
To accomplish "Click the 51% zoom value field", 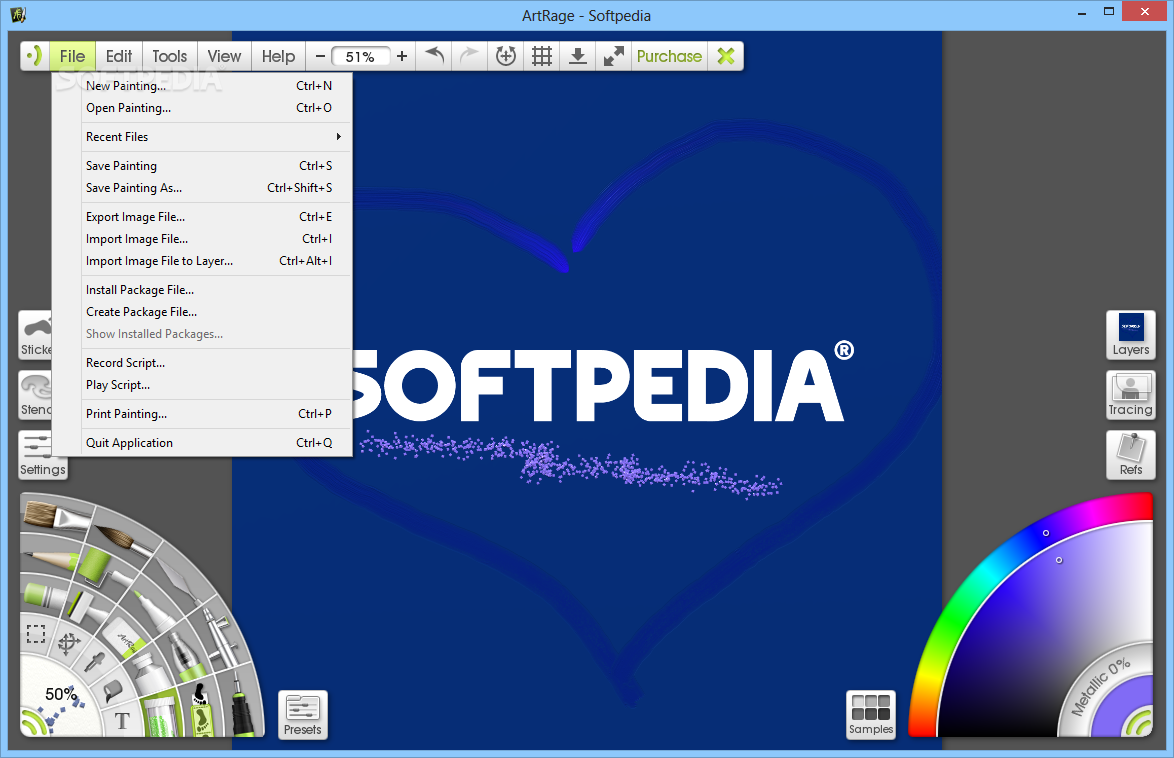I will click(360, 57).
